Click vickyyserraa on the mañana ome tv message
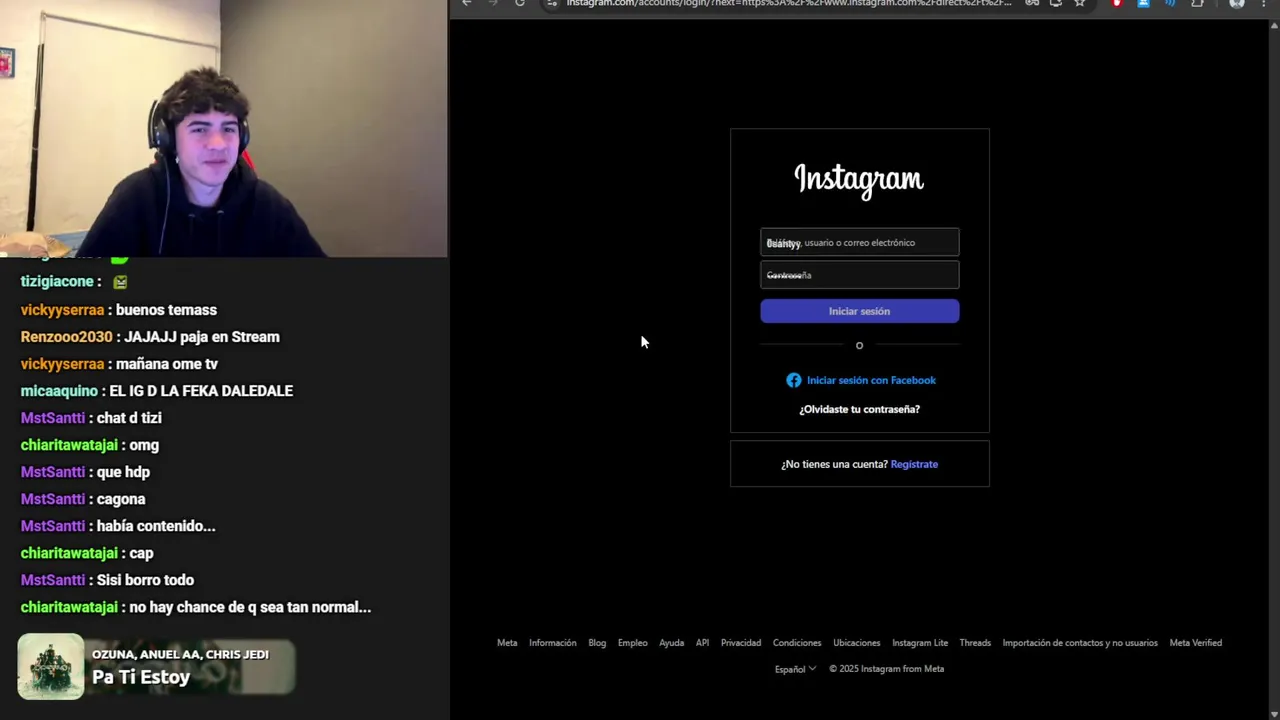Viewport: 1280px width, 720px height. click(x=62, y=364)
